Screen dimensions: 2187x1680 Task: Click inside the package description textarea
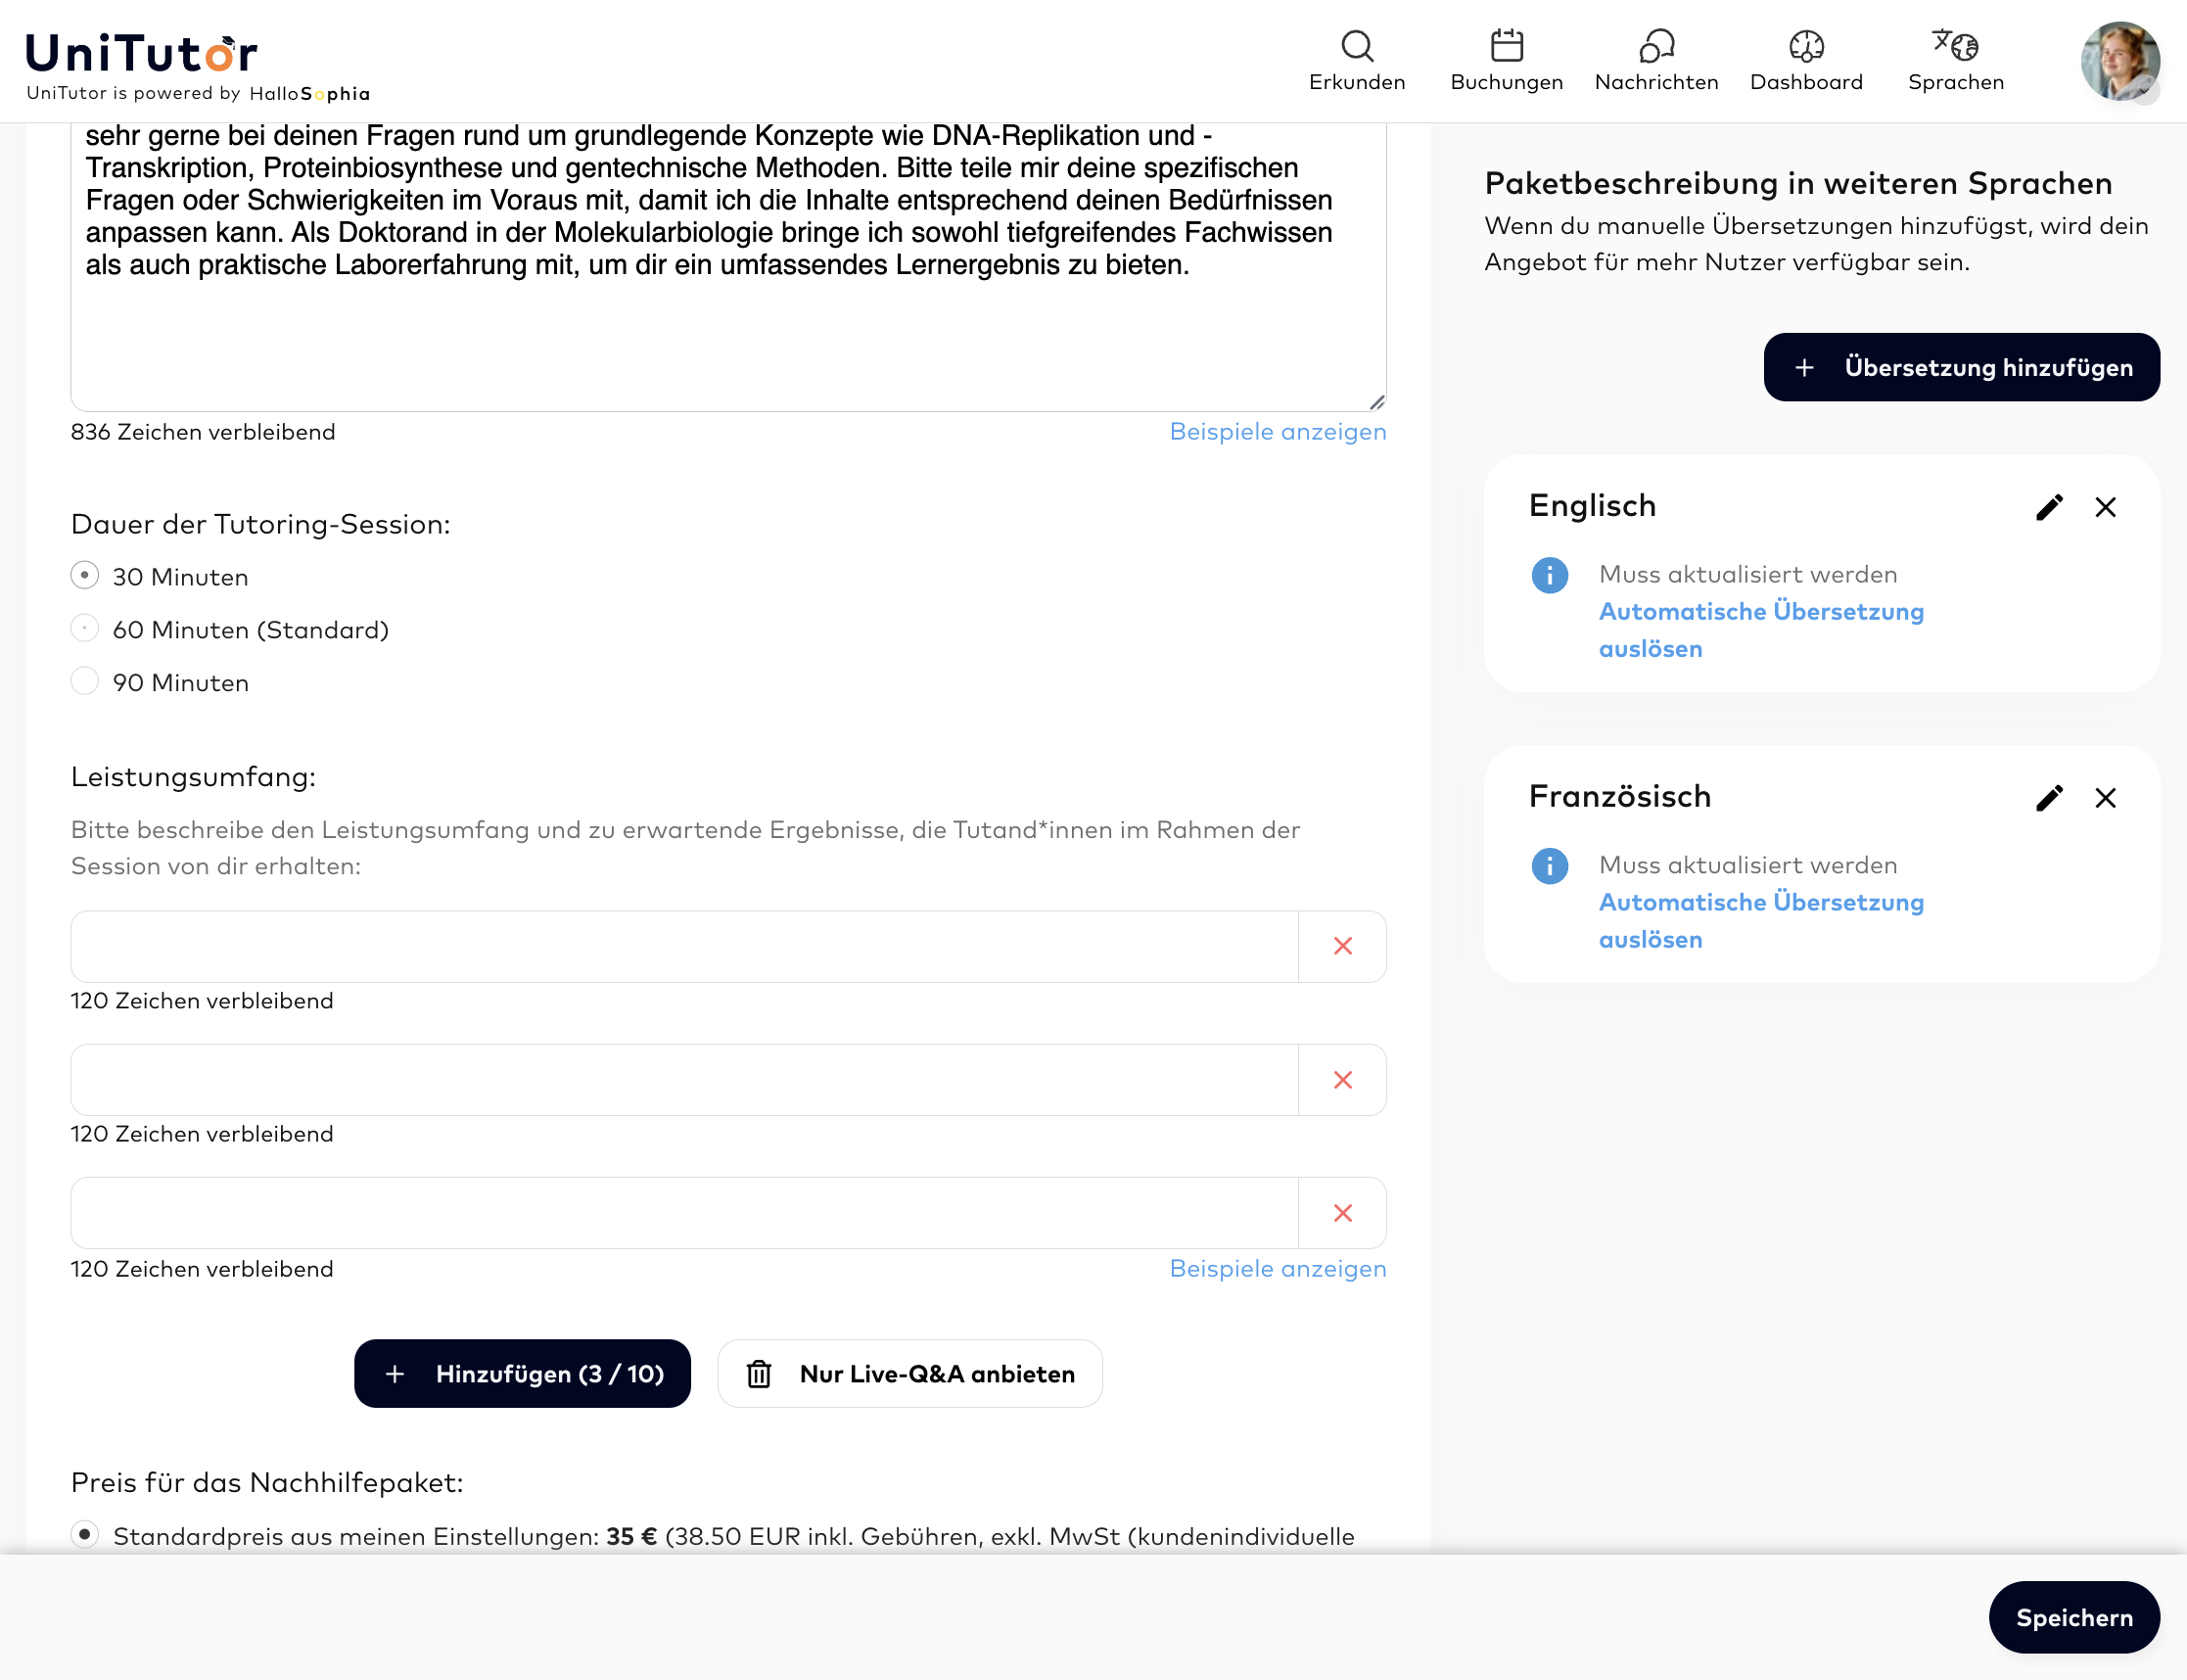[728, 267]
